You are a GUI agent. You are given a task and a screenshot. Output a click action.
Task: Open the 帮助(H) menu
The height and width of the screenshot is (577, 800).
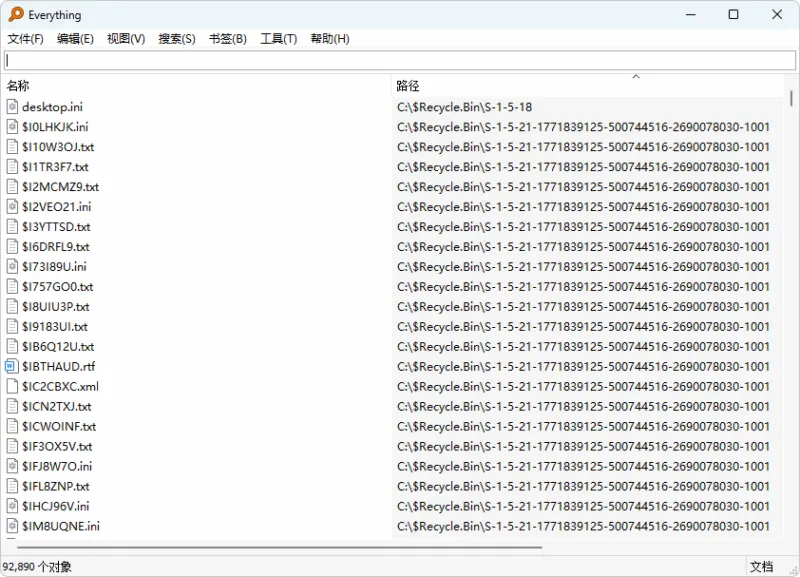pos(330,39)
